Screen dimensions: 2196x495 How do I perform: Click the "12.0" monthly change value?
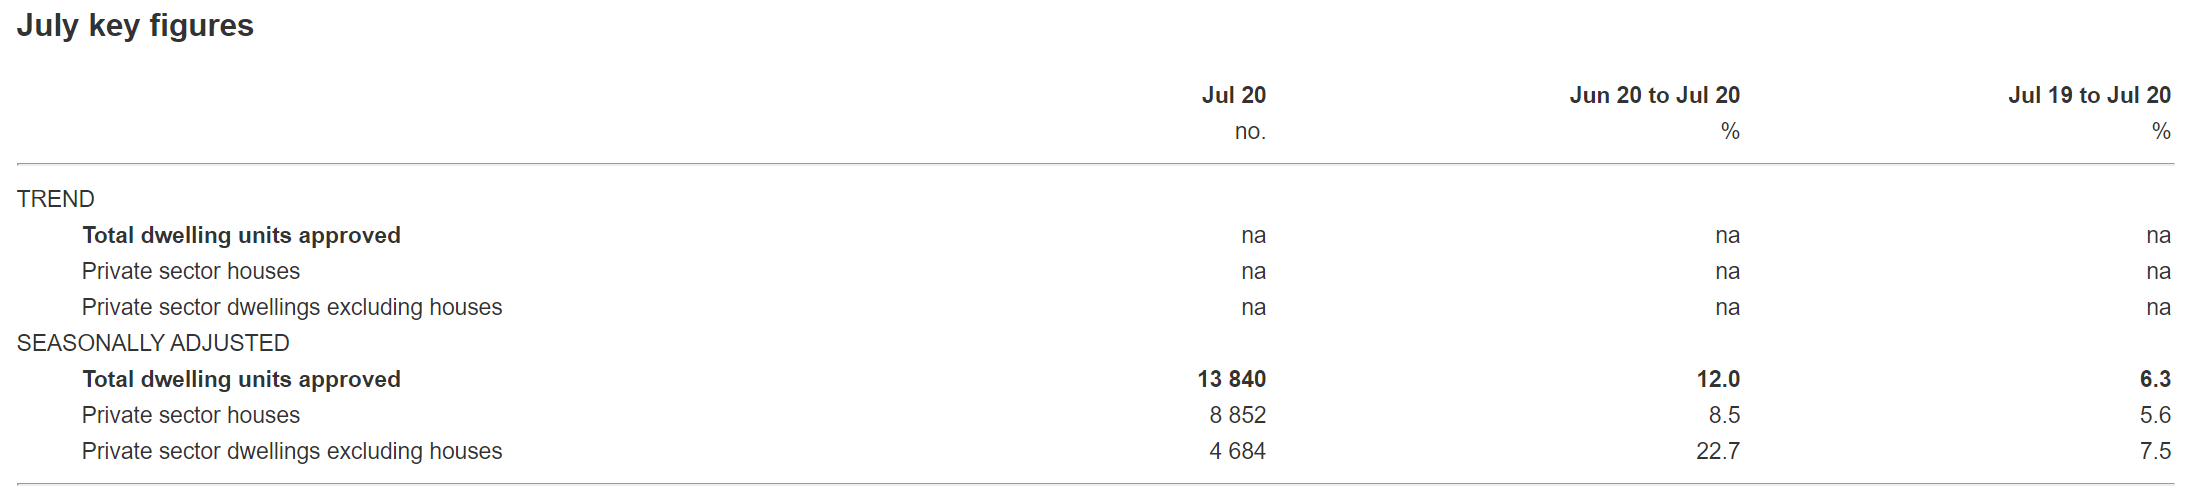(1717, 379)
